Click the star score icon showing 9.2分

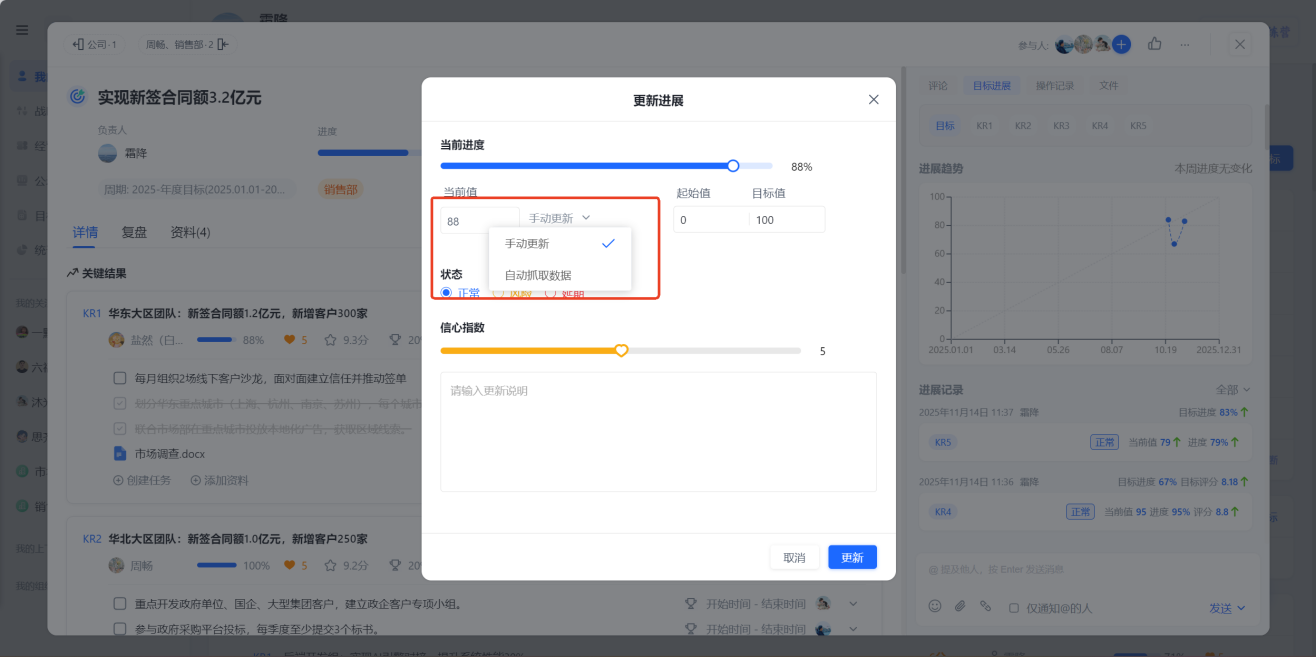pyautogui.click(x=329, y=565)
